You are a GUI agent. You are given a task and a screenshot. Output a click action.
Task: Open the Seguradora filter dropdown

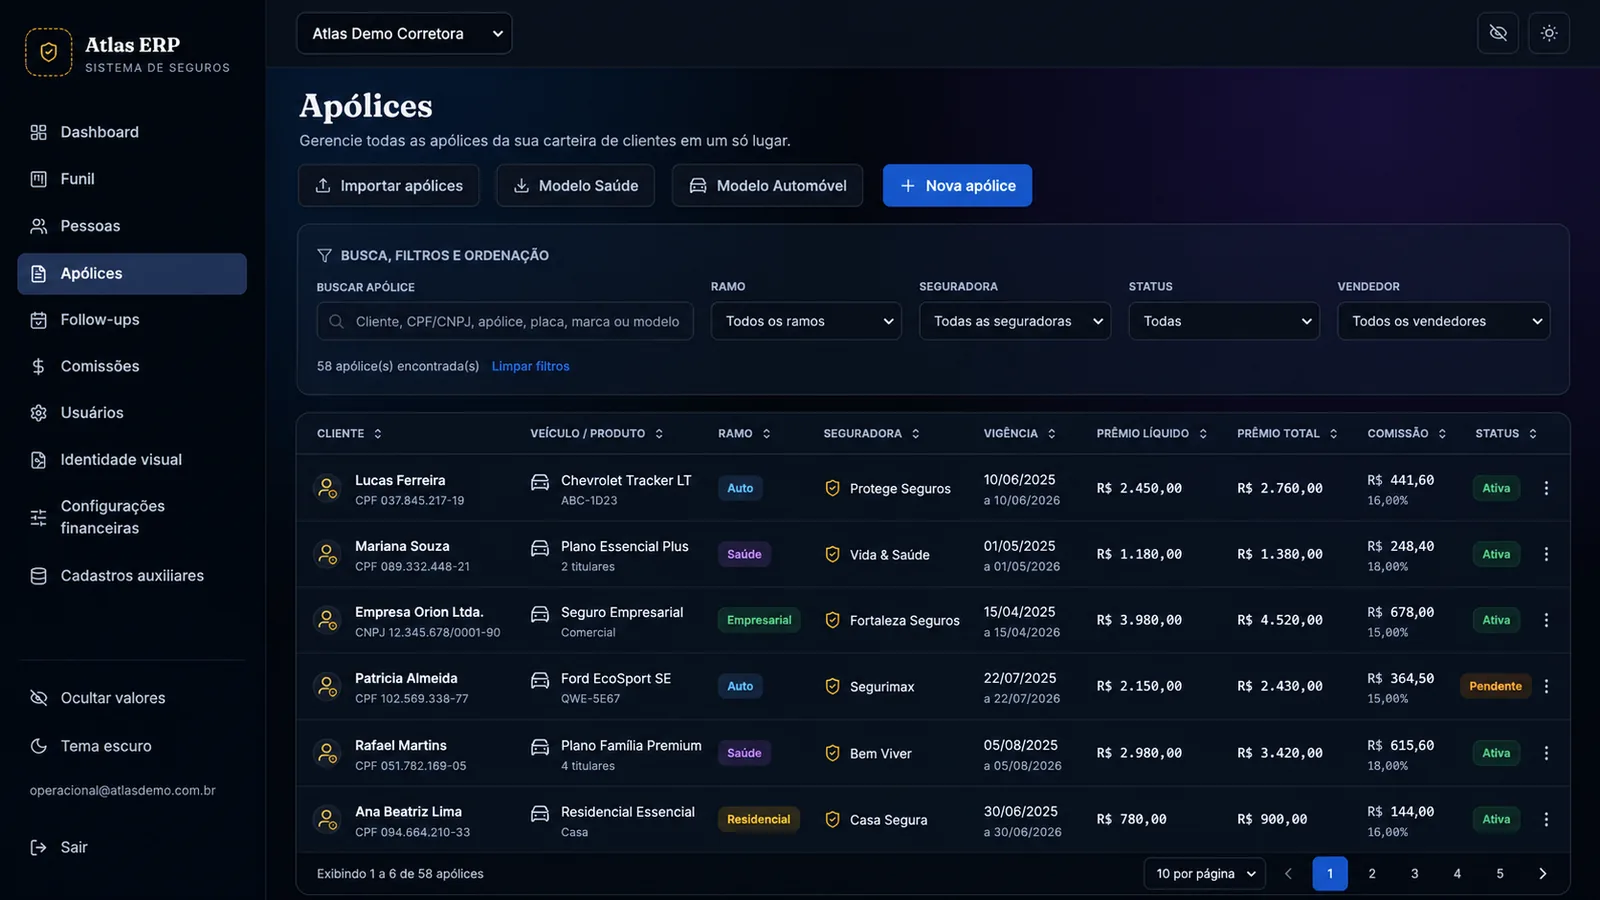click(1015, 321)
